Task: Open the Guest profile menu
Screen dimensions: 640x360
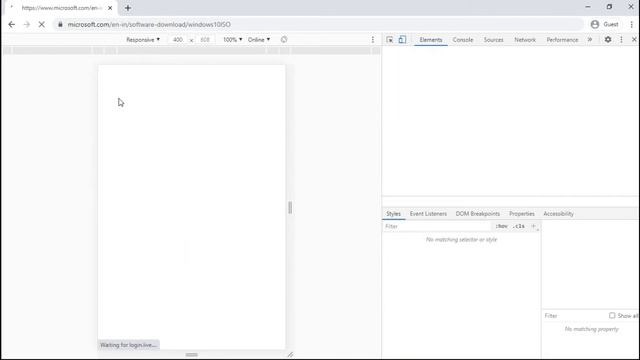Action: coord(604,24)
